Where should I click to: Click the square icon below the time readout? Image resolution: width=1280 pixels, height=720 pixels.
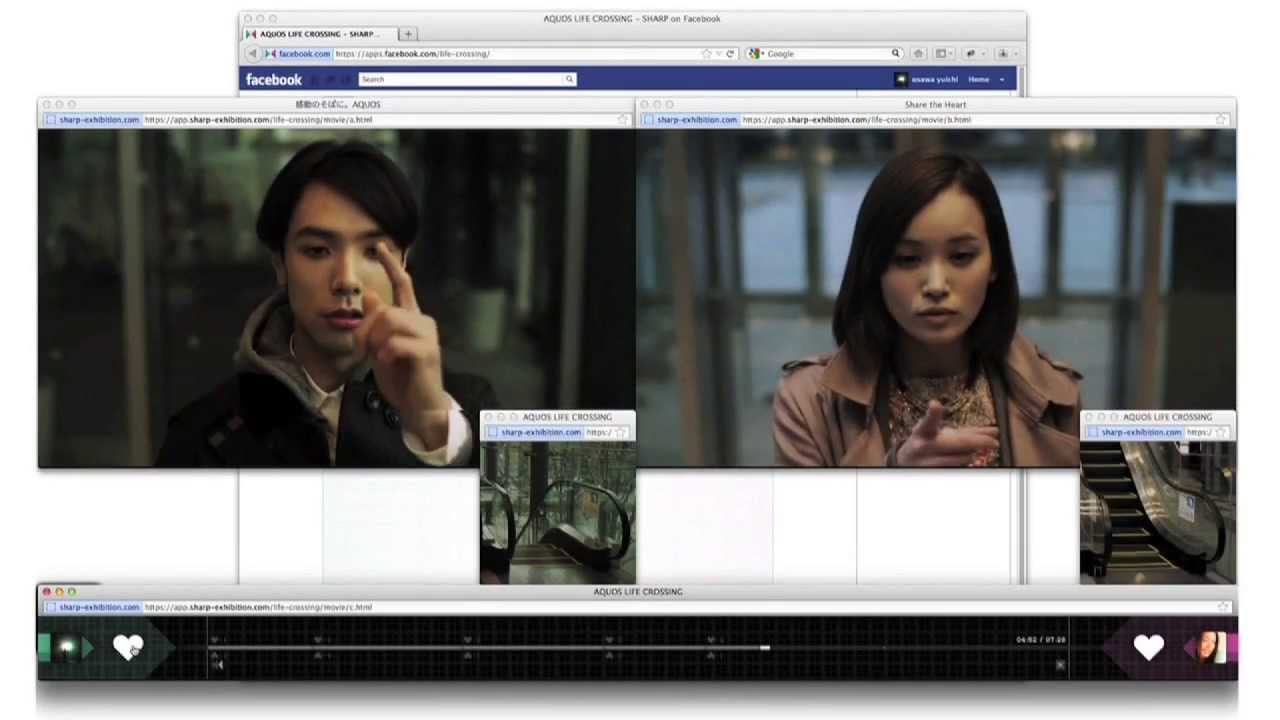[1060, 665]
